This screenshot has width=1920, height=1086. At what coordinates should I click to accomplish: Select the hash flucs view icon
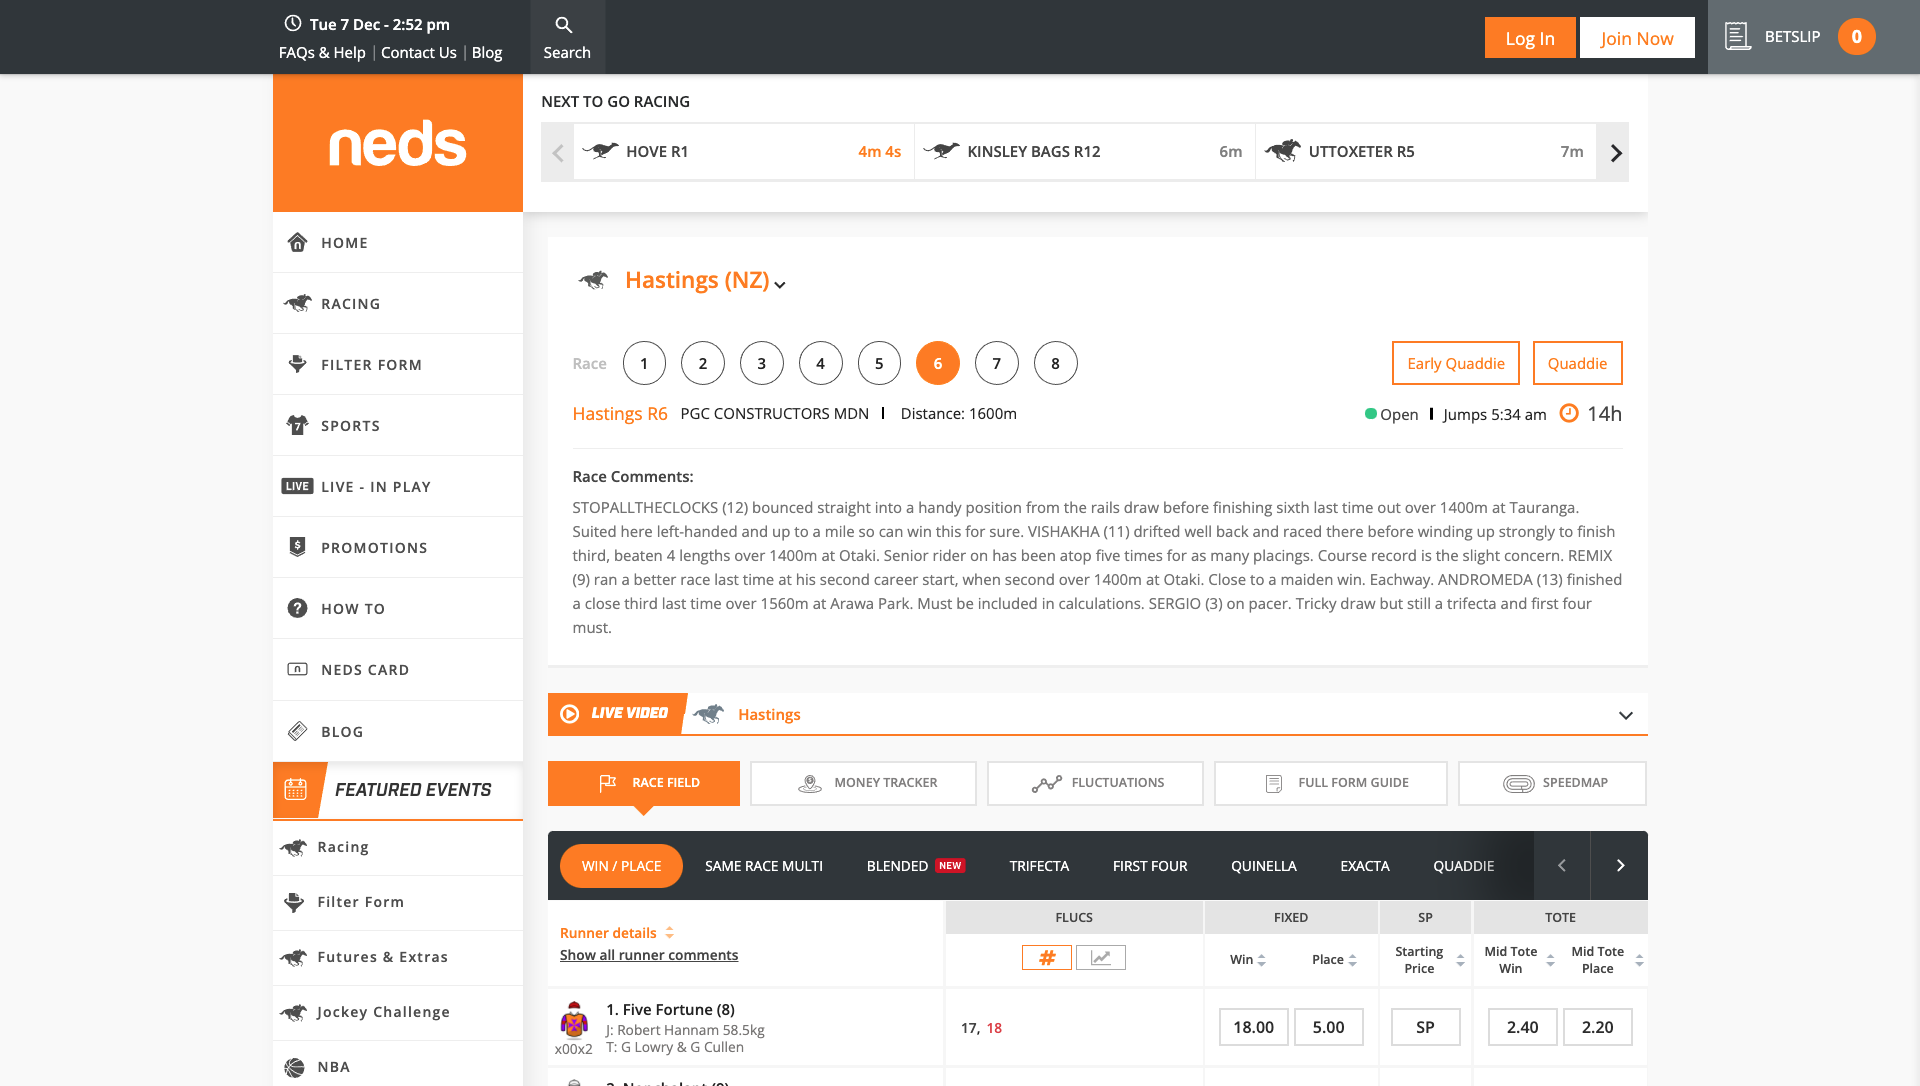pos(1047,958)
